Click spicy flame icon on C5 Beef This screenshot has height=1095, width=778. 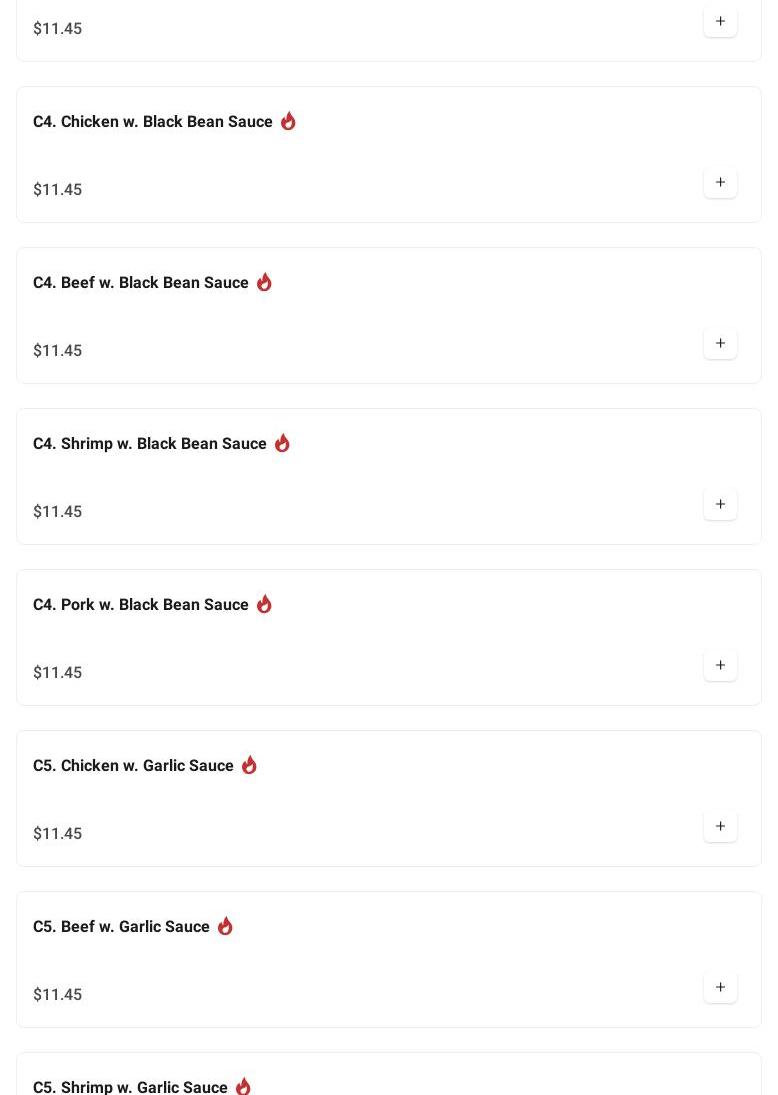(225, 926)
